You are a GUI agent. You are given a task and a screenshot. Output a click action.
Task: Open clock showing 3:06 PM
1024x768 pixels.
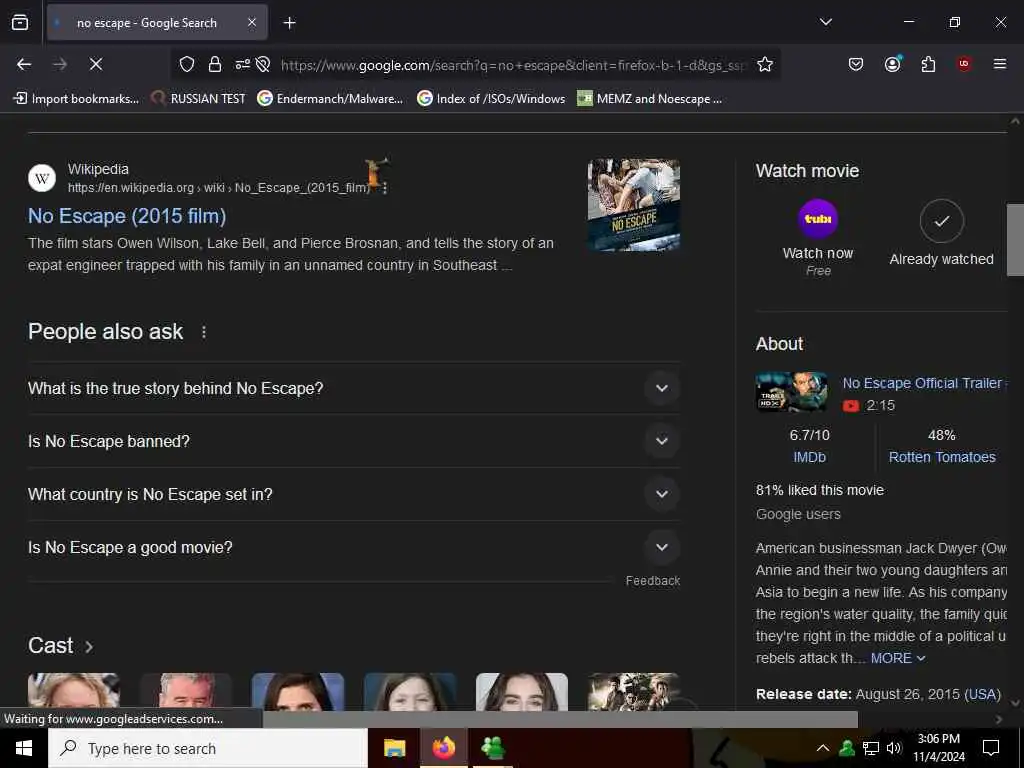938,748
